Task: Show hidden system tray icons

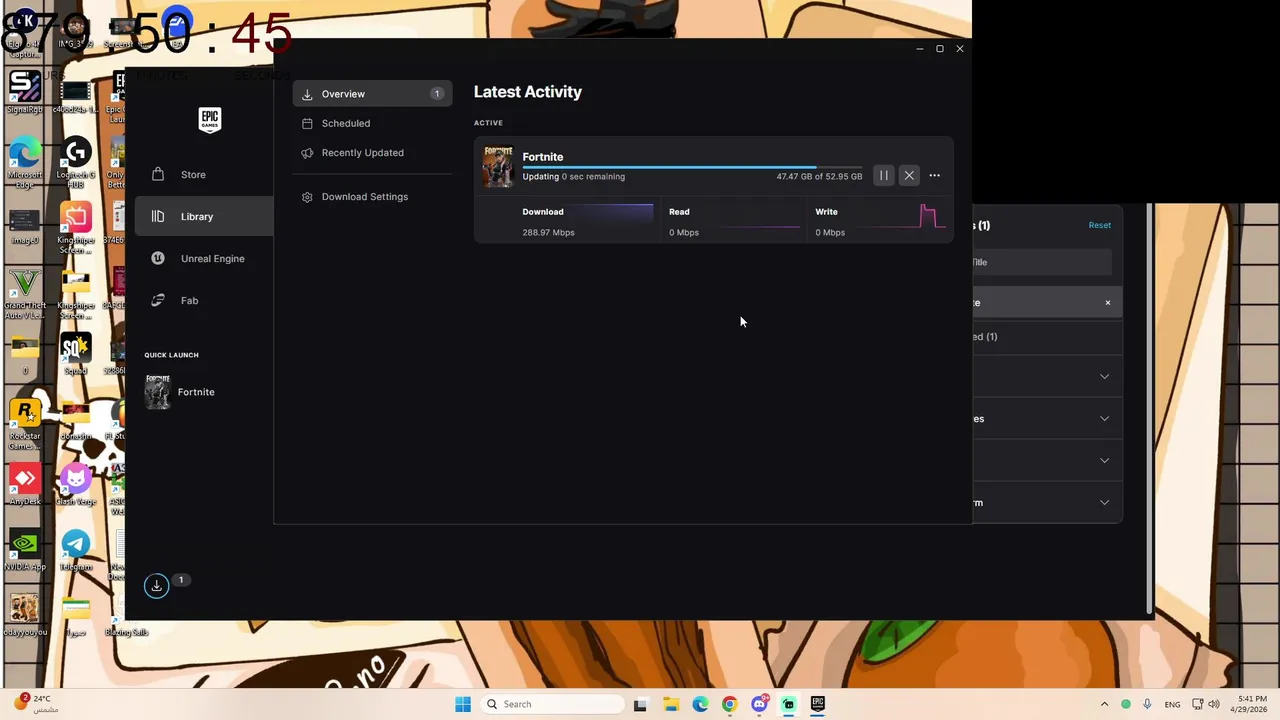Action: coord(1104,704)
